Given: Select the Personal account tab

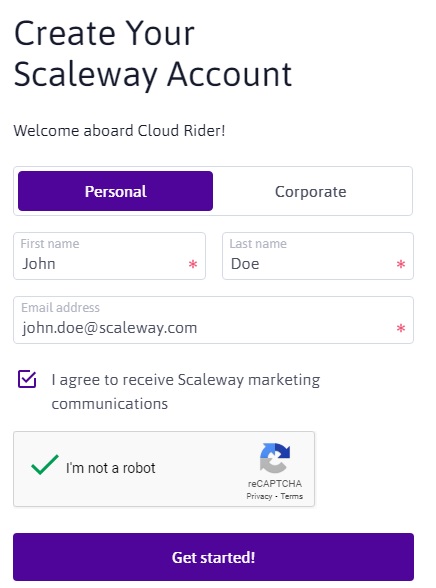Looking at the screenshot, I should 115,191.
